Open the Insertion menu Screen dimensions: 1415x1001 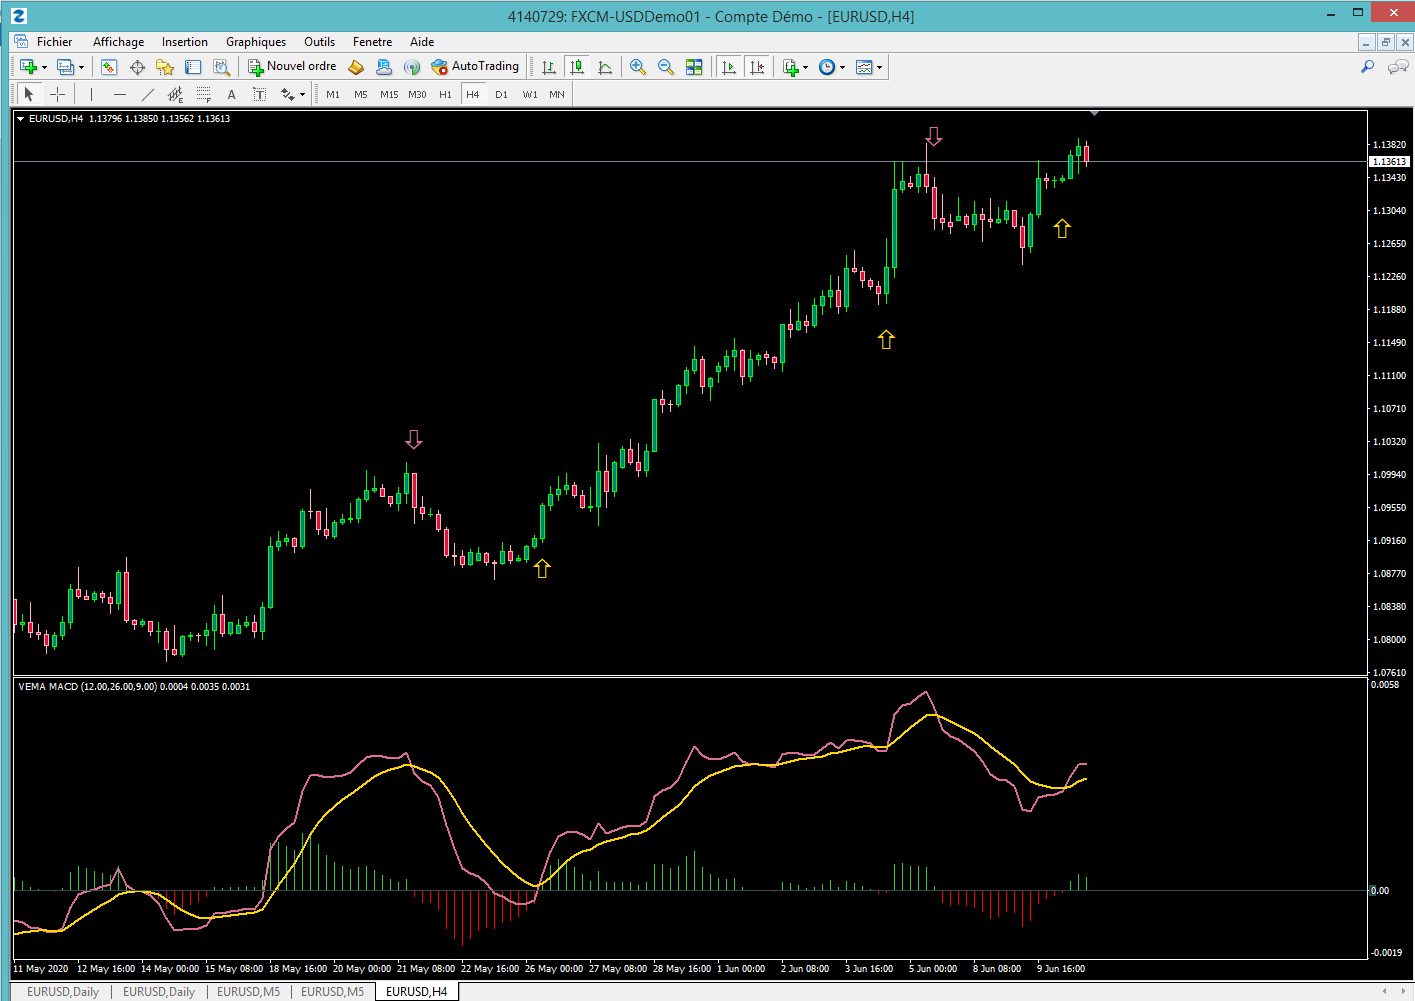[185, 42]
